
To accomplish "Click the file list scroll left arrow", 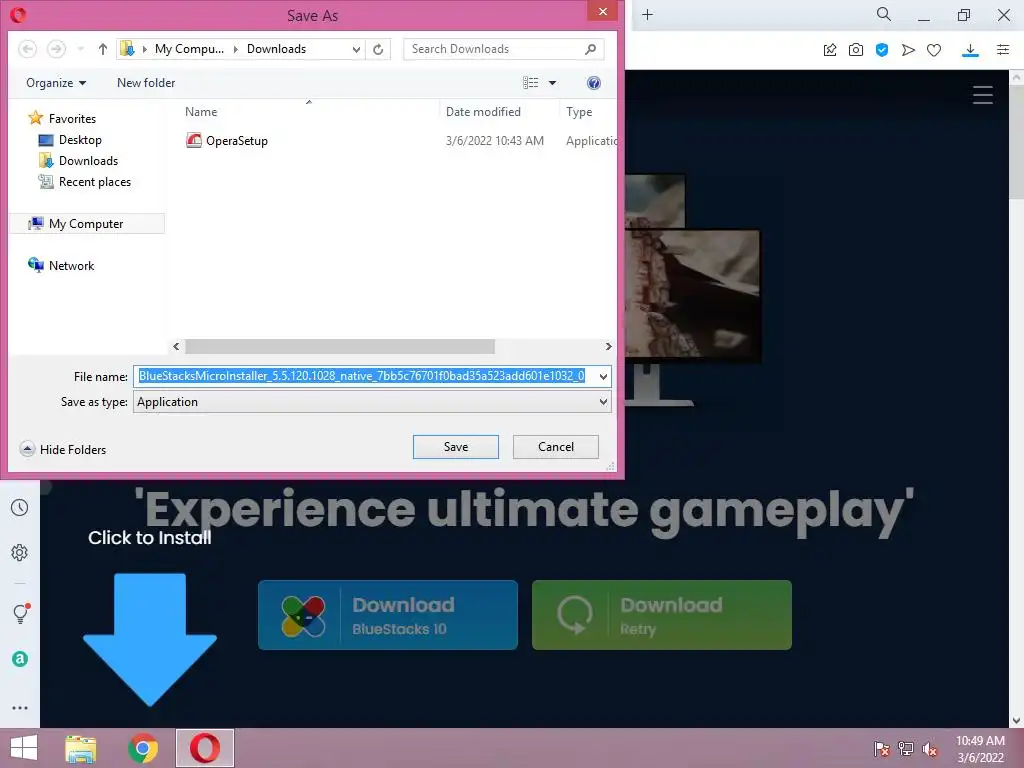I will click(x=176, y=346).
